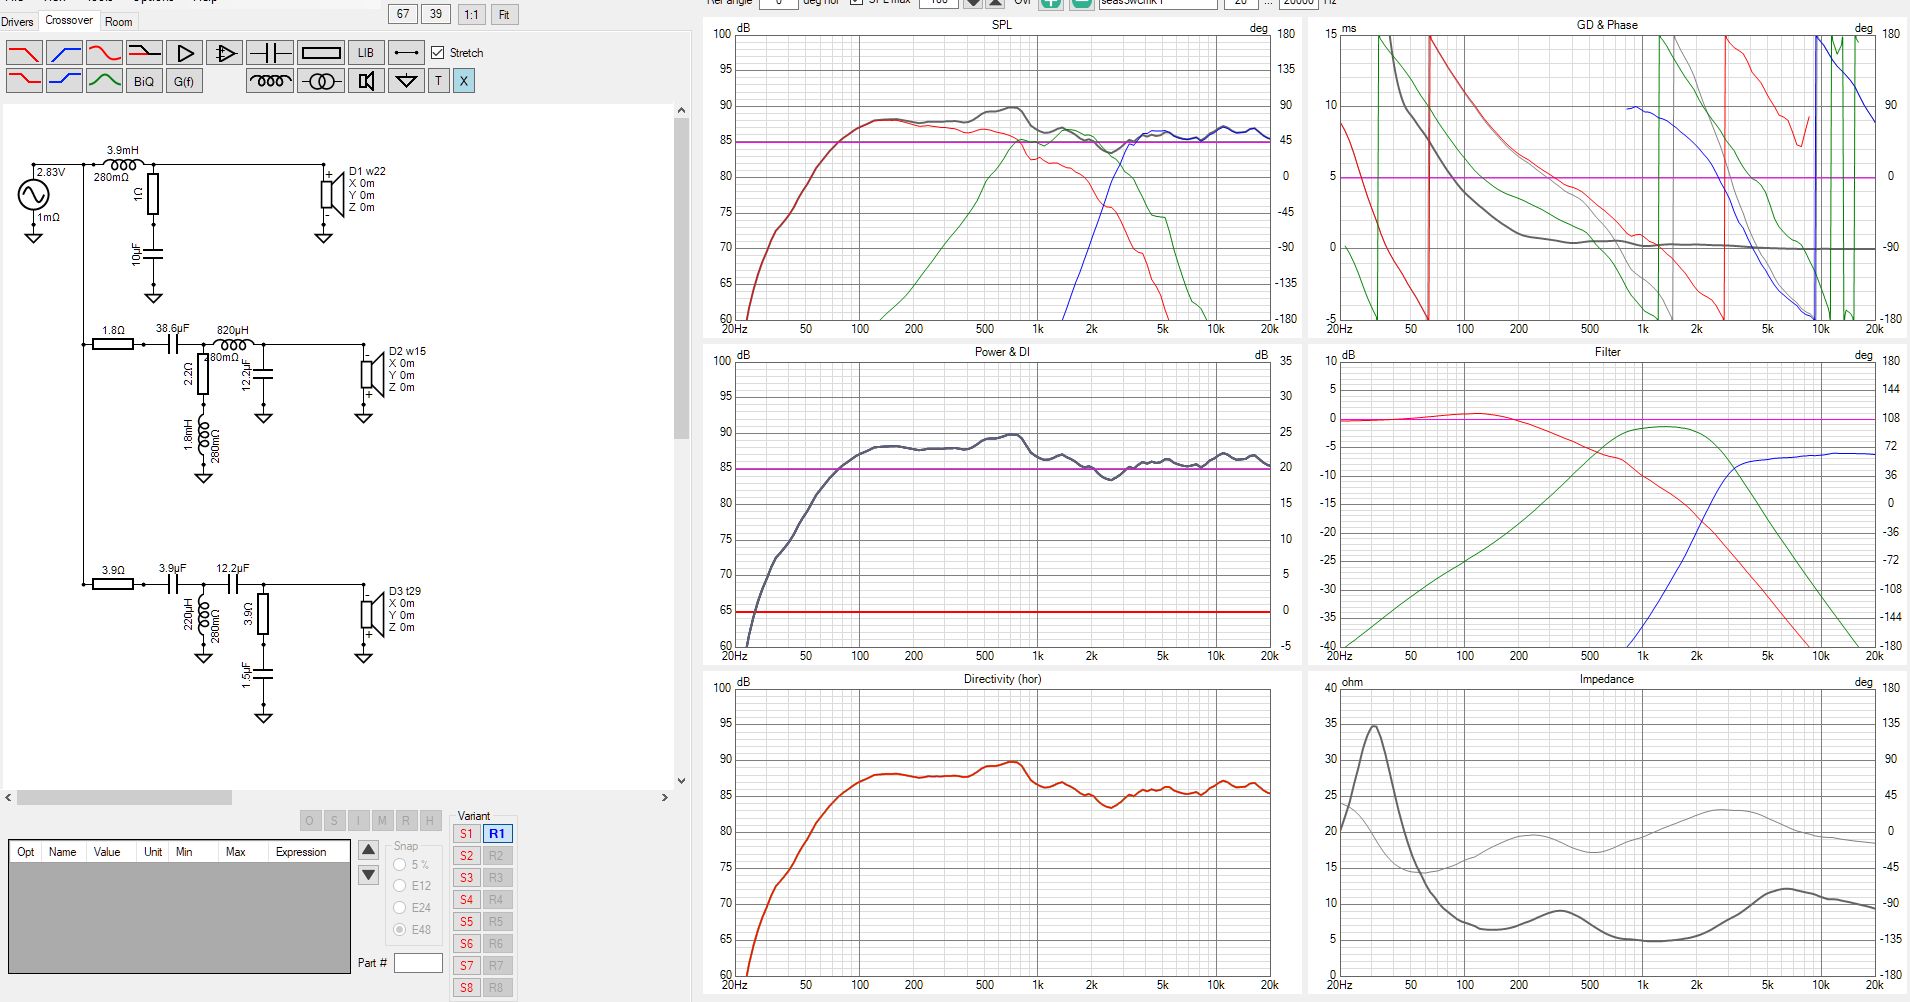The width and height of the screenshot is (1910, 1002).
Task: Select the D2 w15 driver in schematic
Action: tap(372, 374)
